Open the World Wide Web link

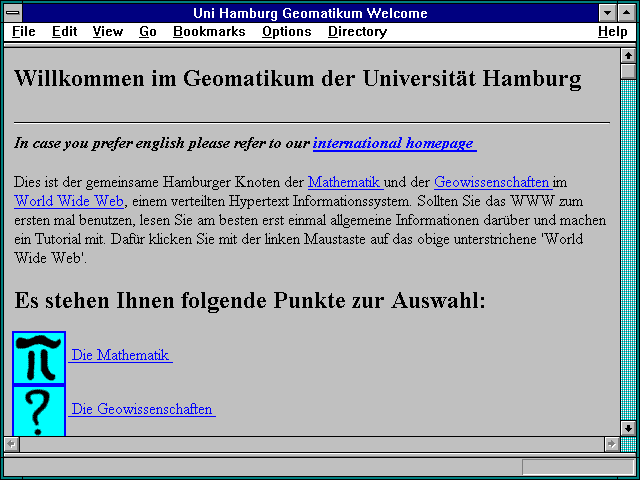click(x=69, y=201)
